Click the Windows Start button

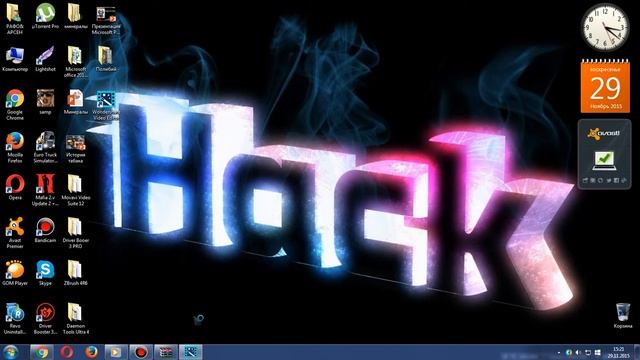(11, 352)
